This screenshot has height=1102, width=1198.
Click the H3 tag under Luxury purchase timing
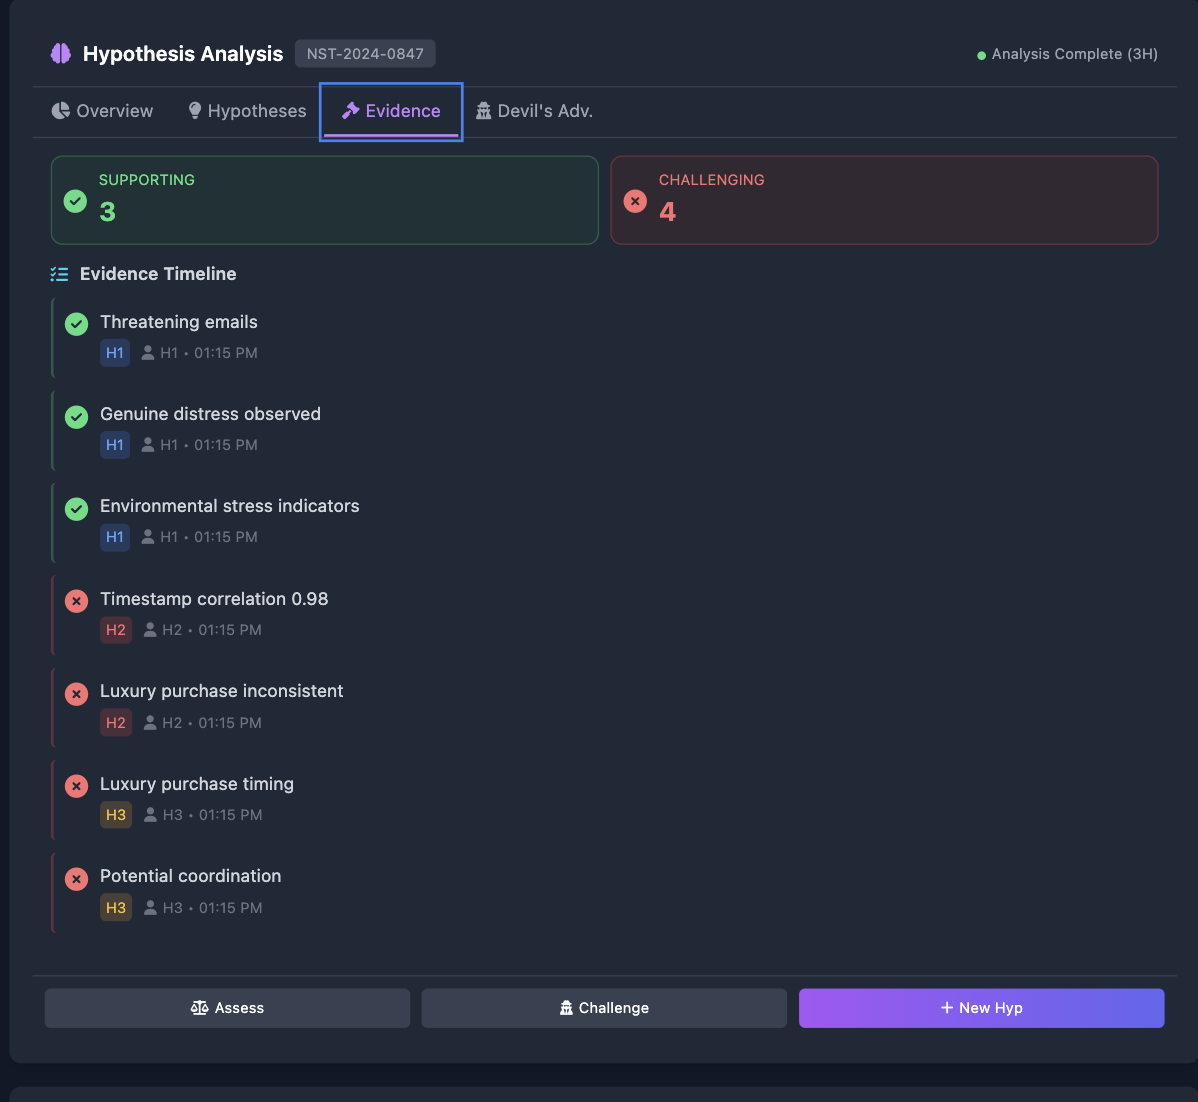click(116, 815)
